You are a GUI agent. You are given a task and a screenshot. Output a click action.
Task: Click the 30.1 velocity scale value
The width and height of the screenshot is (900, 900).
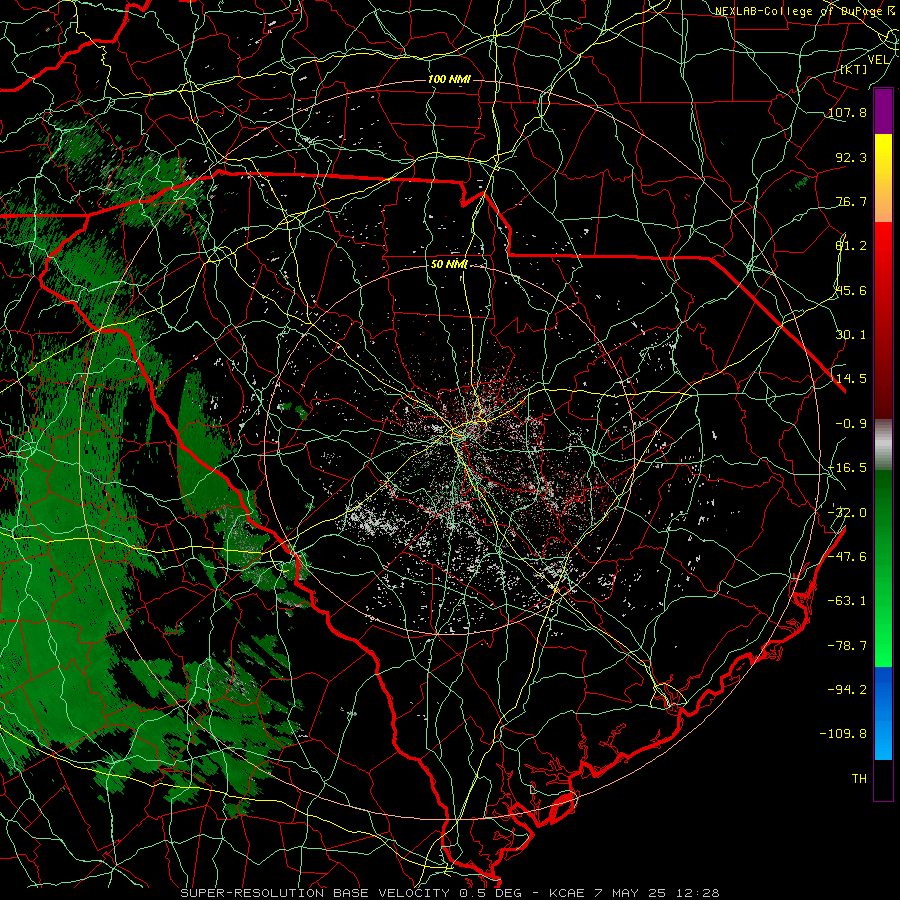click(x=851, y=335)
